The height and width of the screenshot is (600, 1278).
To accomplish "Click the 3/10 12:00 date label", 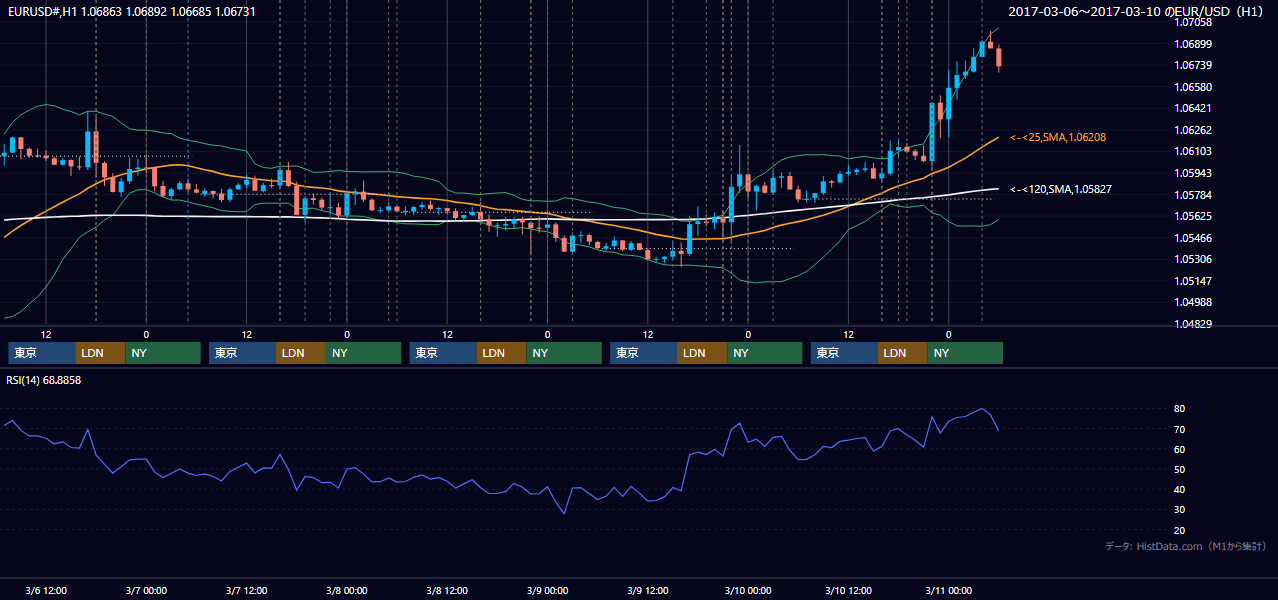I will click(x=848, y=591).
